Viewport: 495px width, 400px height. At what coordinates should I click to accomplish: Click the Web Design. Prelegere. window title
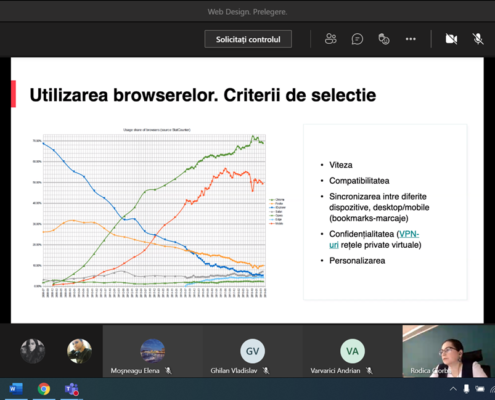pos(247,12)
